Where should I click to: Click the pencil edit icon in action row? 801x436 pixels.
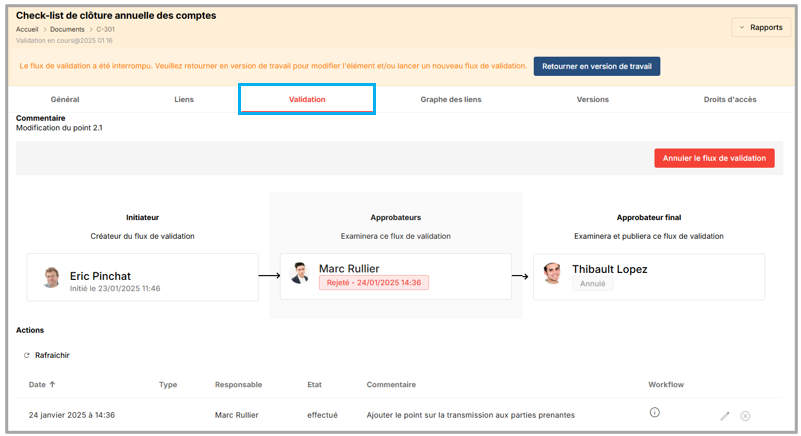point(725,415)
